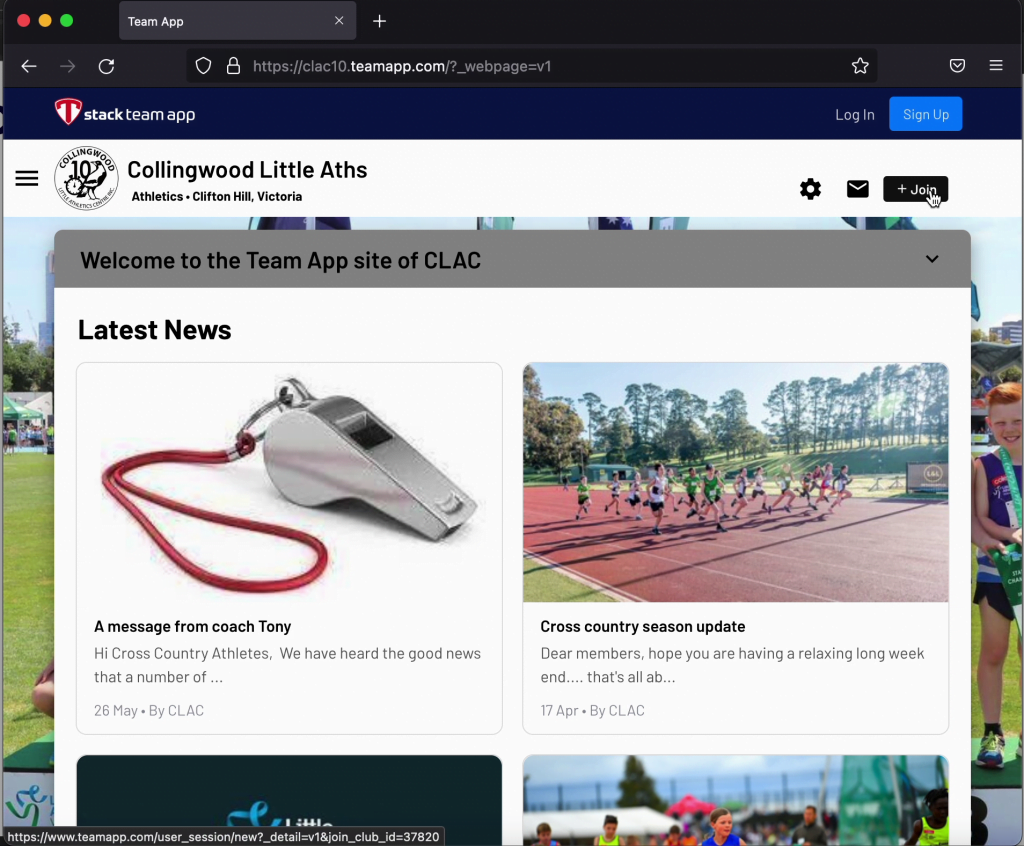Click the '26 May • By CLAC' byline
The height and width of the screenshot is (846, 1024).
click(149, 711)
